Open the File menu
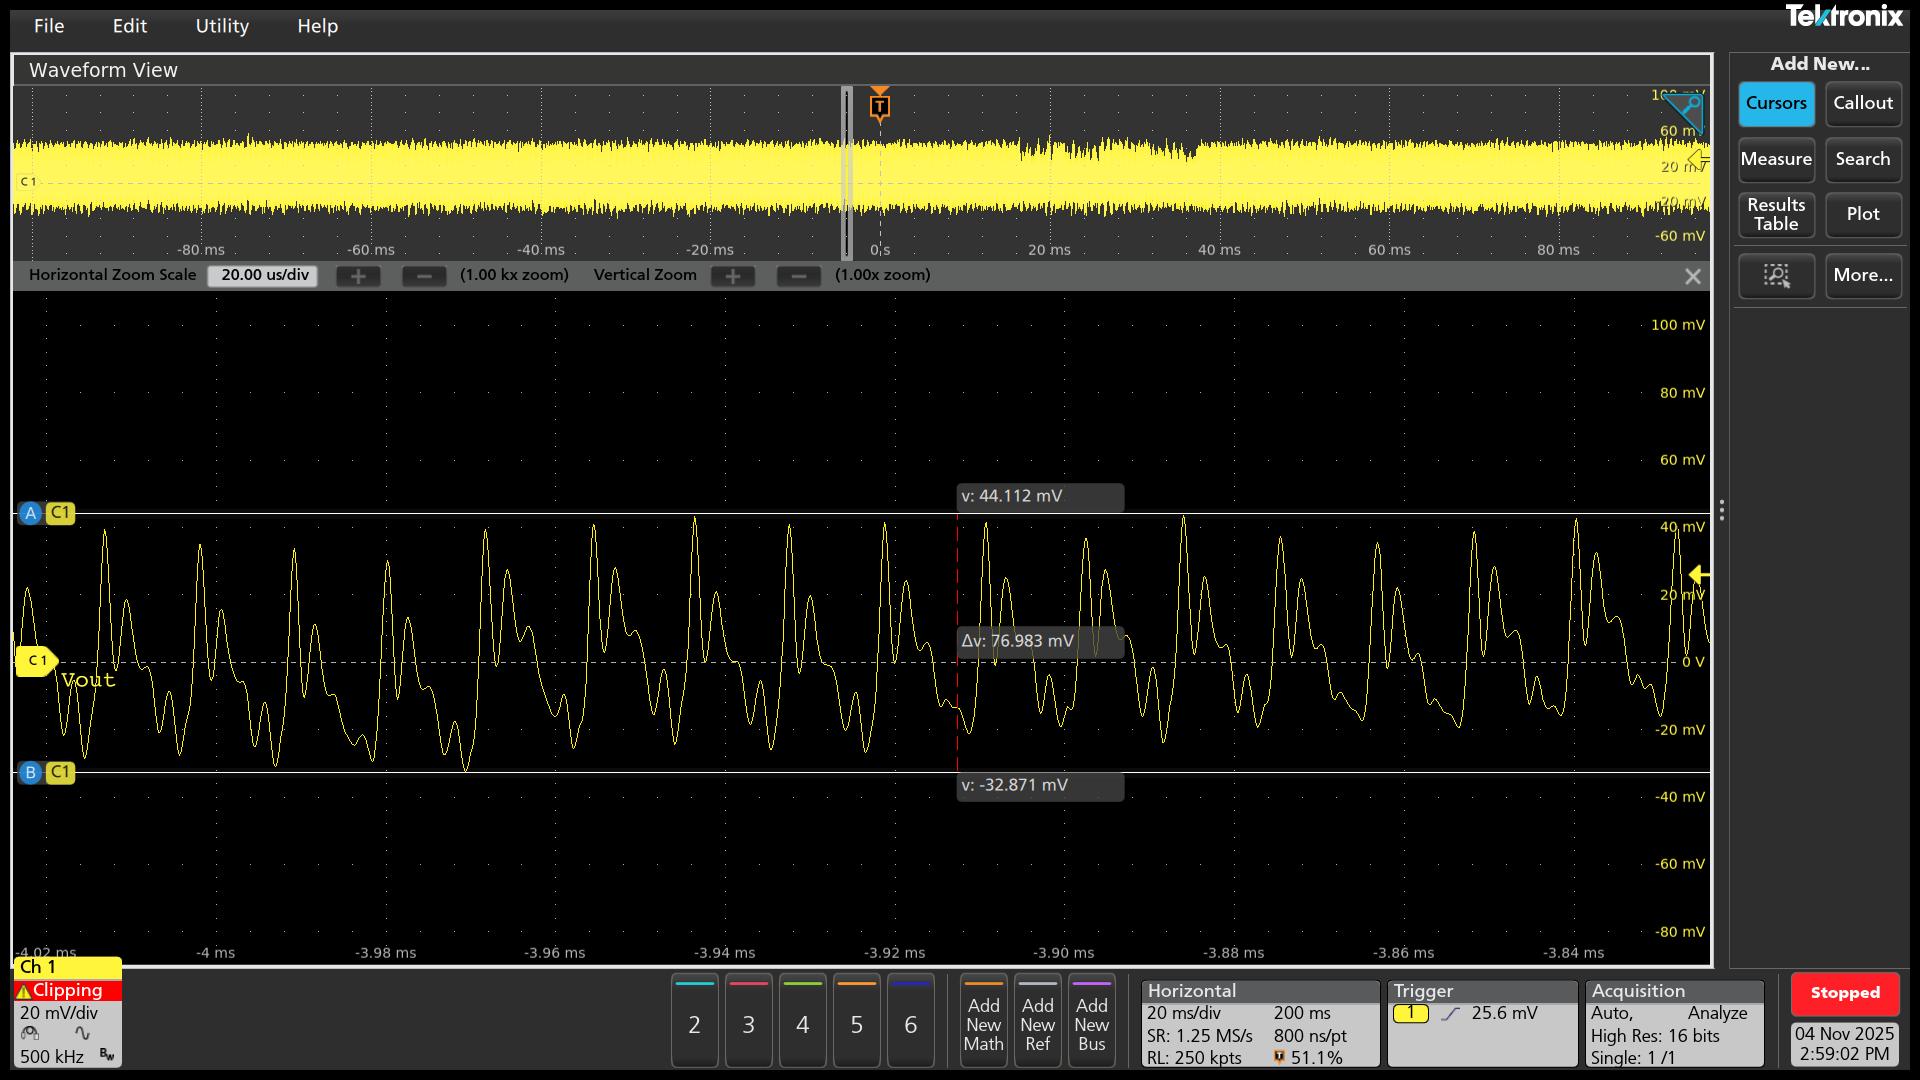This screenshot has height=1080, width=1920. pos(48,26)
